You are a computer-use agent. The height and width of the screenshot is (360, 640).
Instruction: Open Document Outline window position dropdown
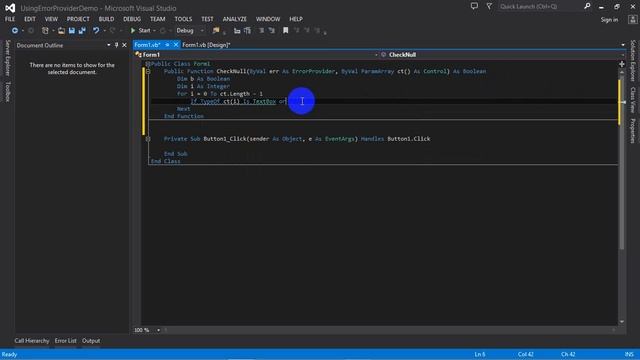(109, 45)
